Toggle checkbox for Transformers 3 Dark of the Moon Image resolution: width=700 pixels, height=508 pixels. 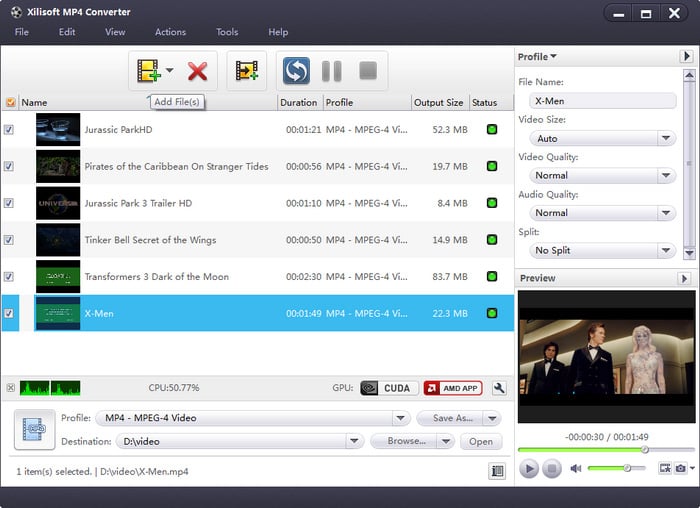click(9, 277)
